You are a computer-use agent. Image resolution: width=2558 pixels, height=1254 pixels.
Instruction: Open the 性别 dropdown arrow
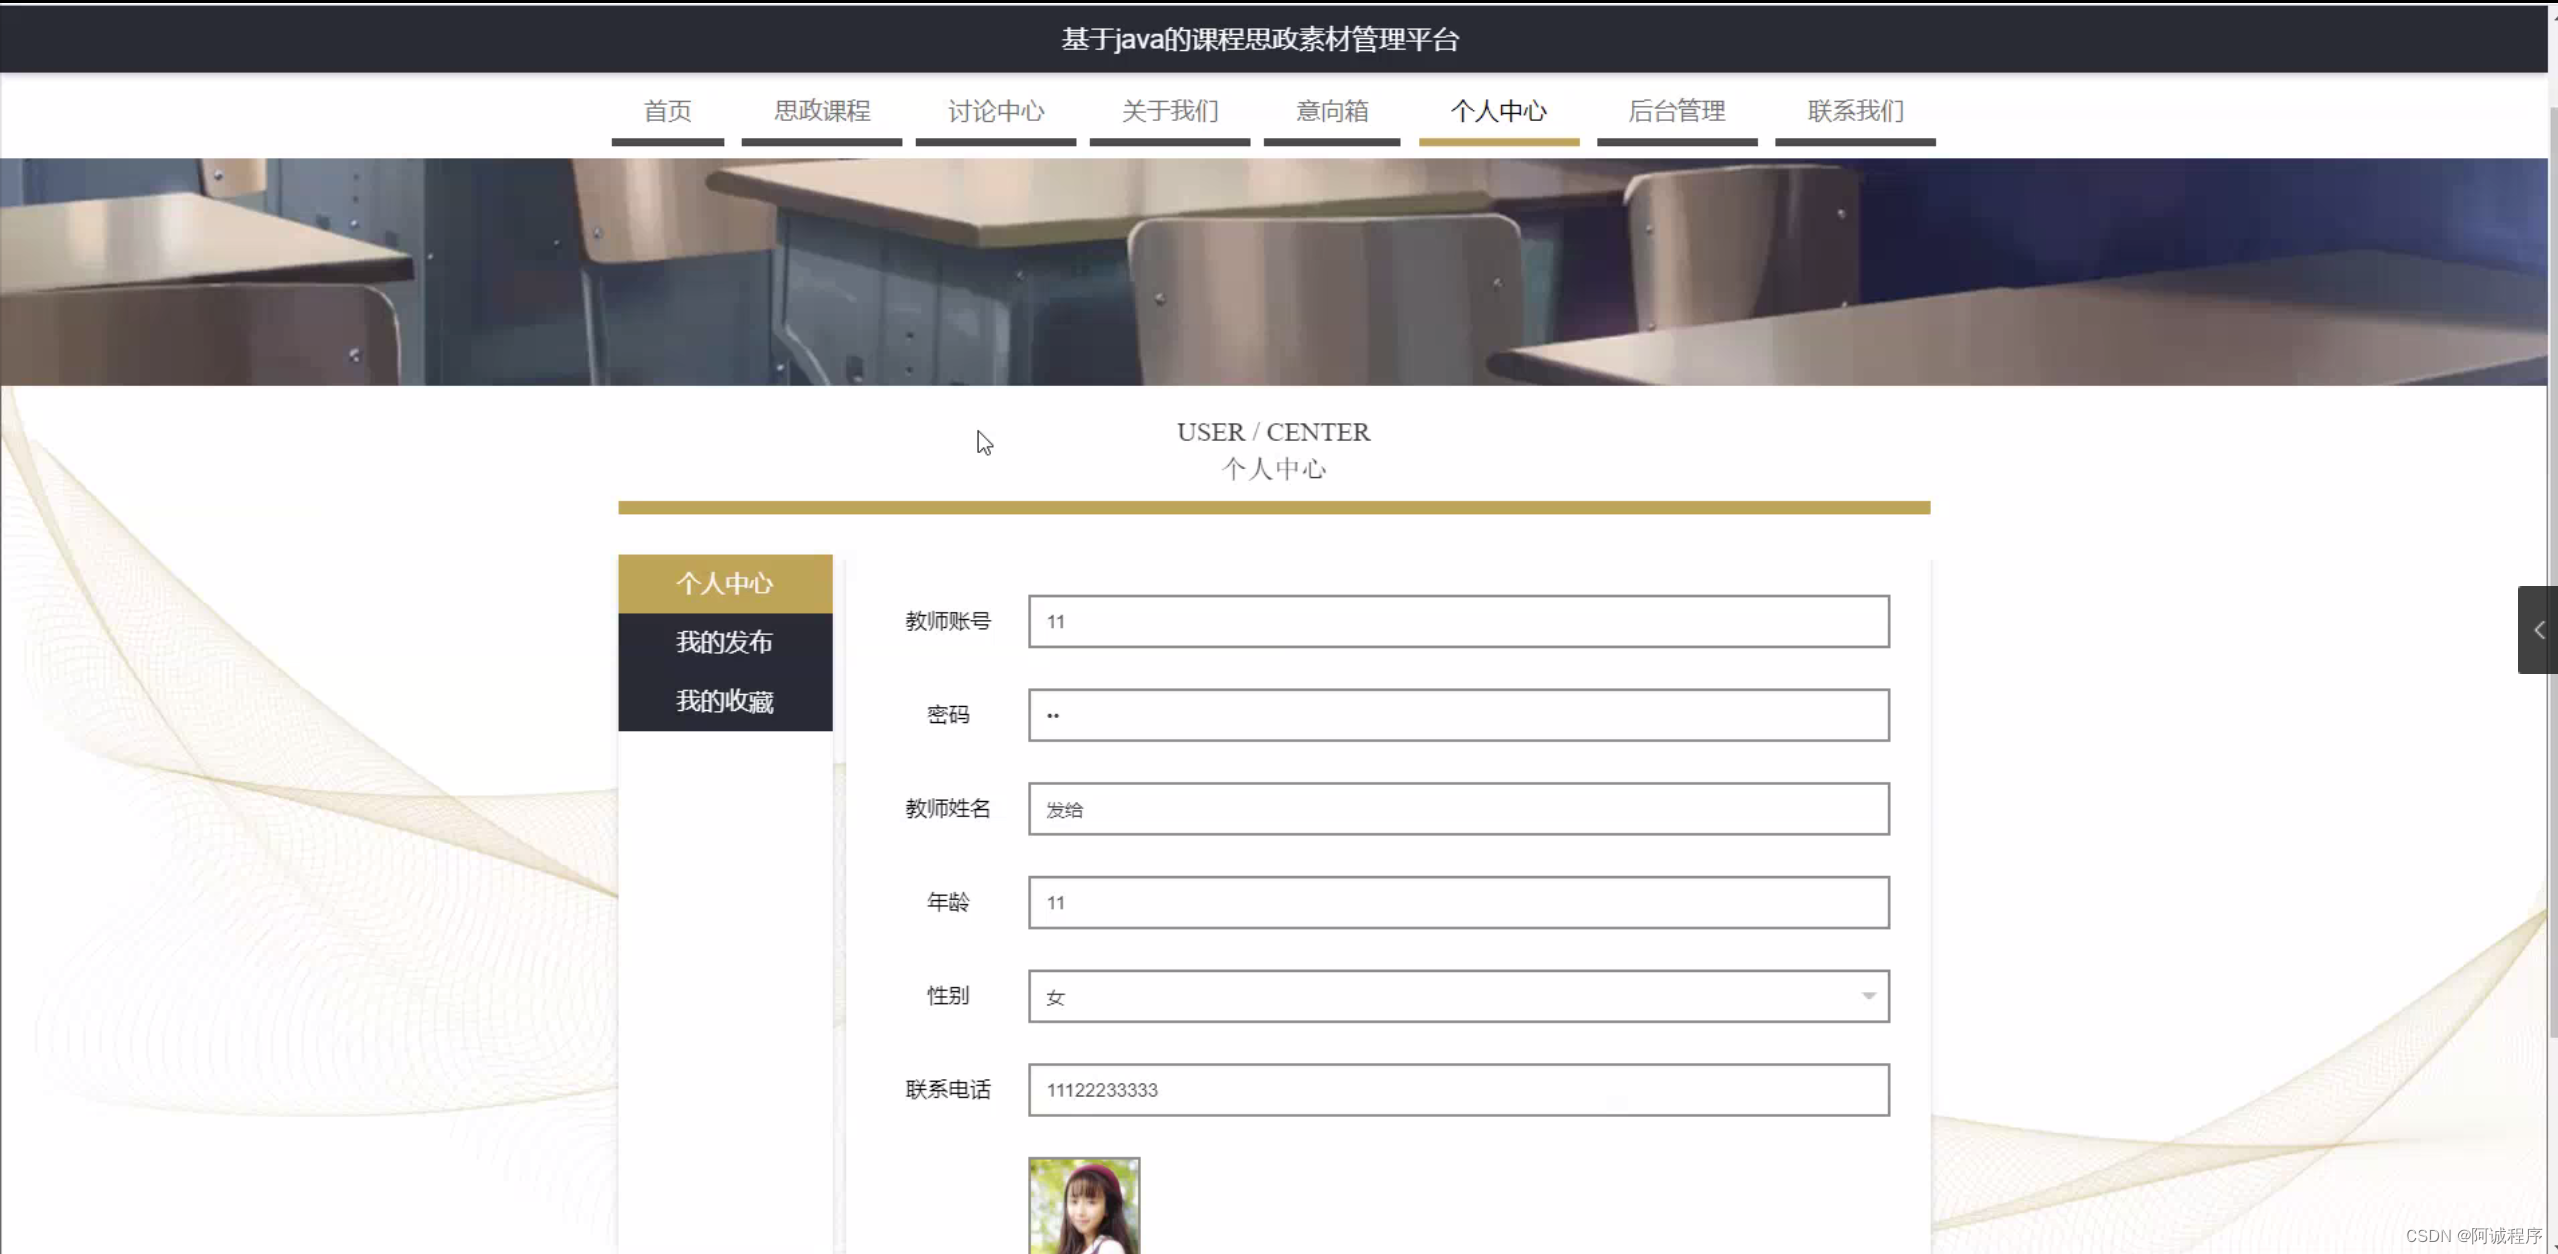click(1867, 996)
